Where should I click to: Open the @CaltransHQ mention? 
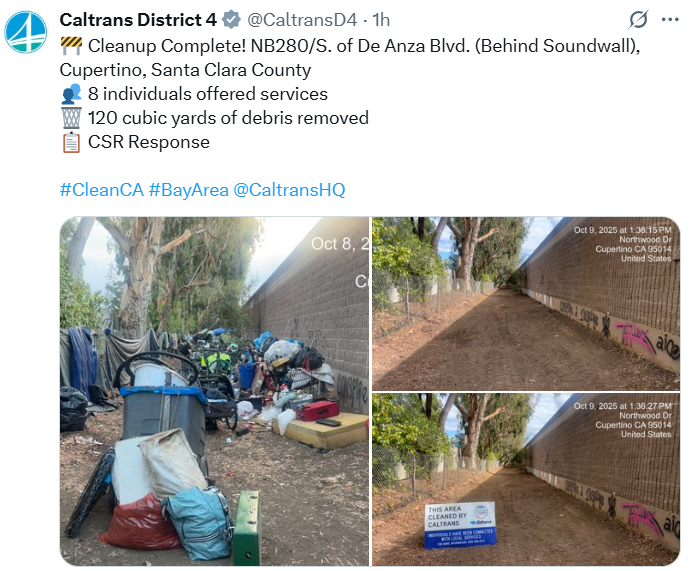click(x=289, y=190)
